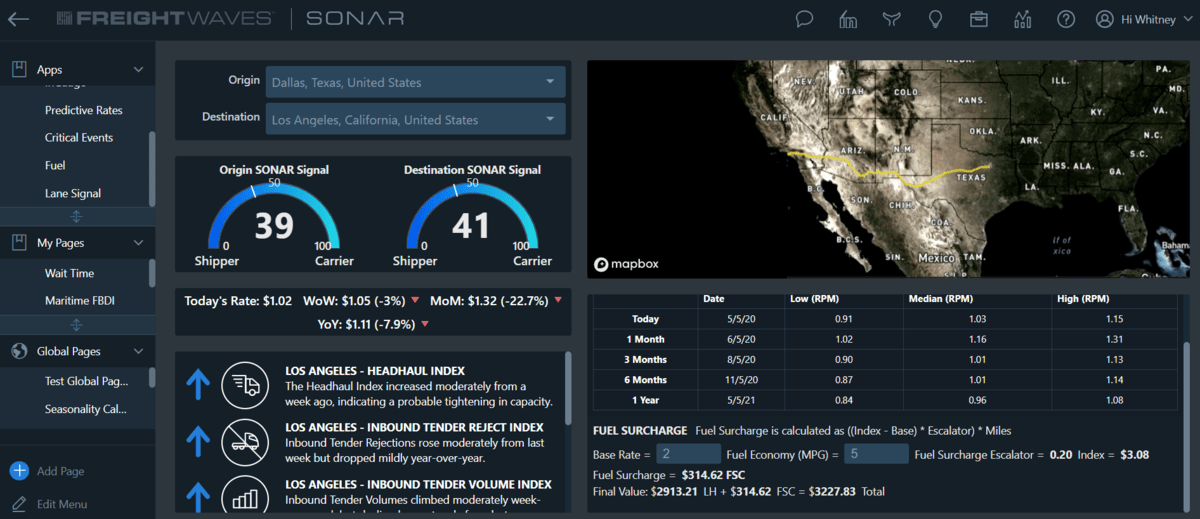Click the Median (RPM) column header

[939, 299]
